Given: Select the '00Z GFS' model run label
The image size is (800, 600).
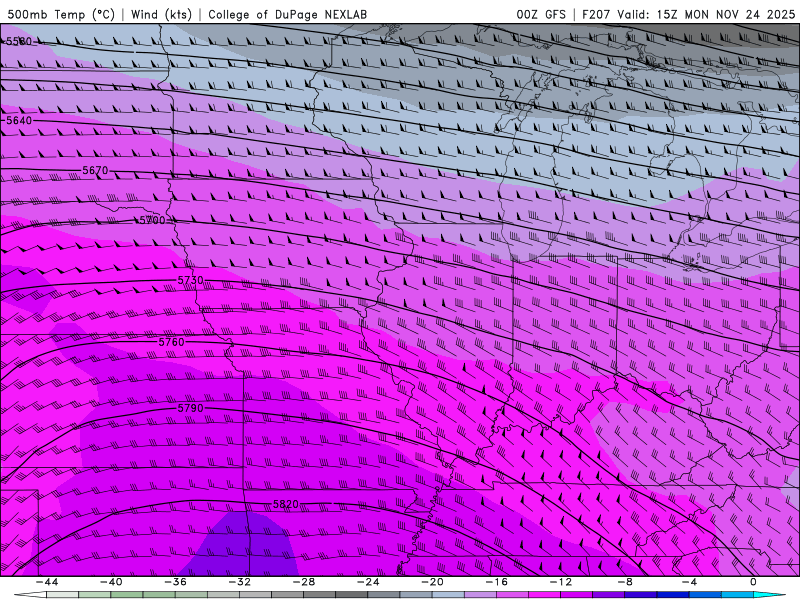Looking at the screenshot, I should click(541, 14).
